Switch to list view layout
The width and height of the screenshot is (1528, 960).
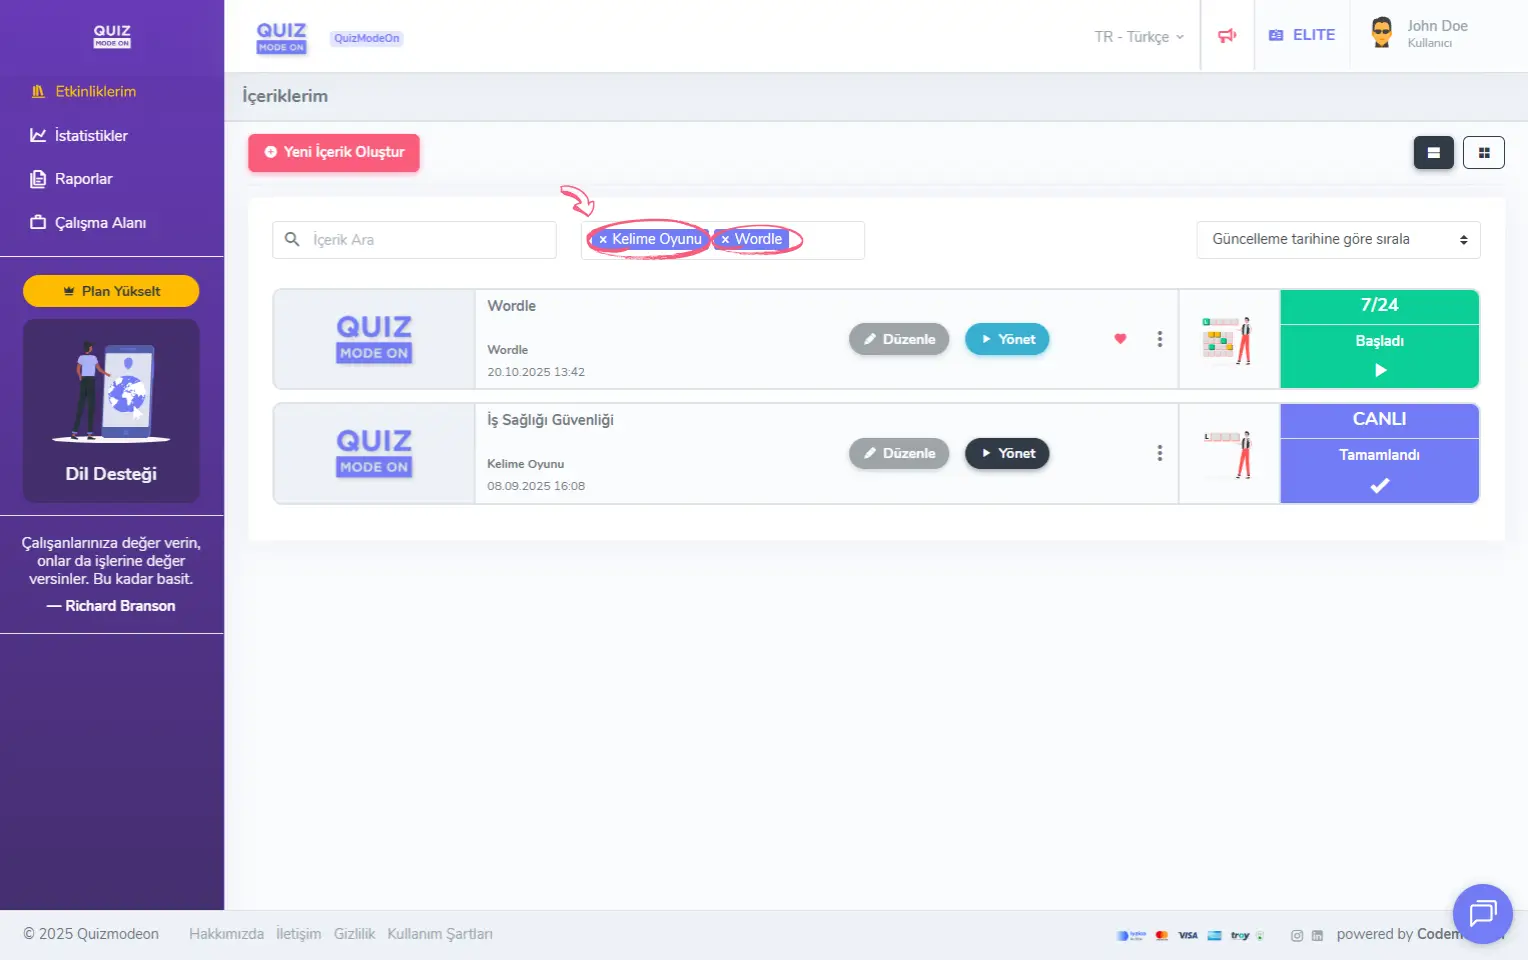[1433, 153]
